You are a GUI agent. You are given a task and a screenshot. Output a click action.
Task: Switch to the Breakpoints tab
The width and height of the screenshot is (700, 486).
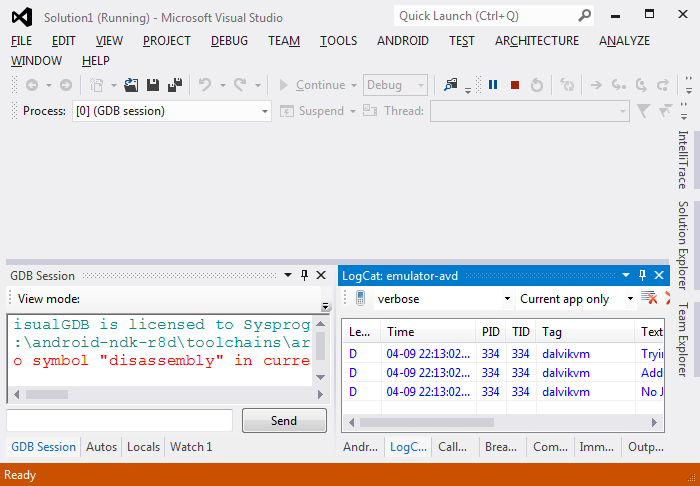click(501, 447)
